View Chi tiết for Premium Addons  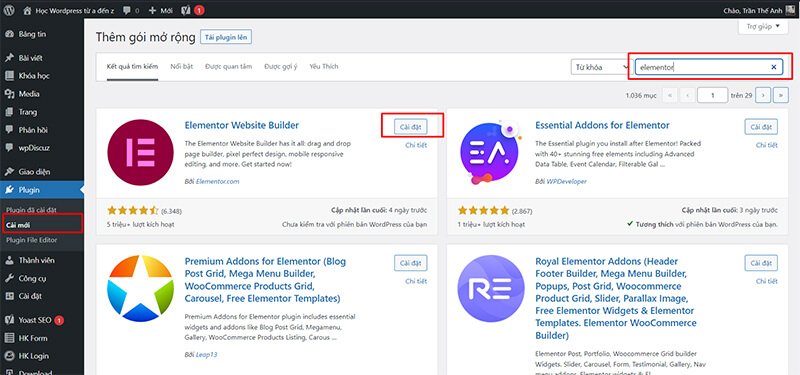pos(416,281)
